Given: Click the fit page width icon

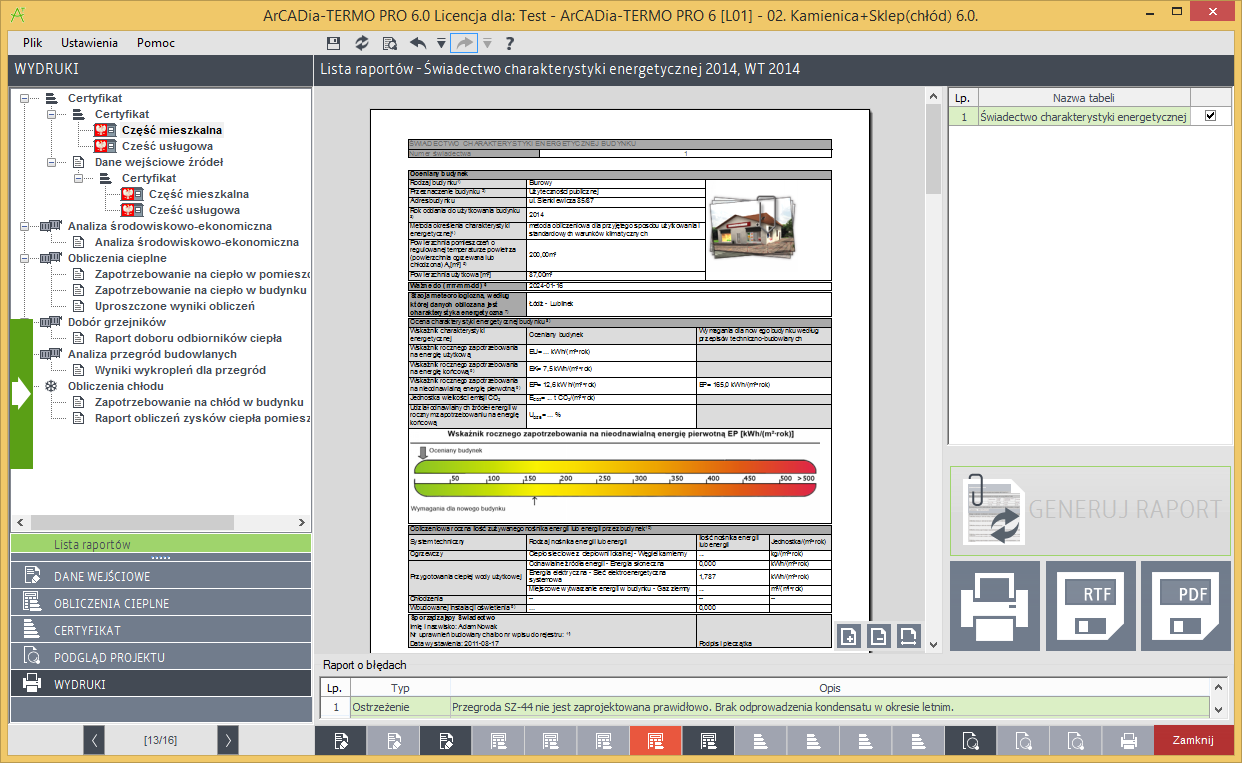Looking at the screenshot, I should [908, 636].
